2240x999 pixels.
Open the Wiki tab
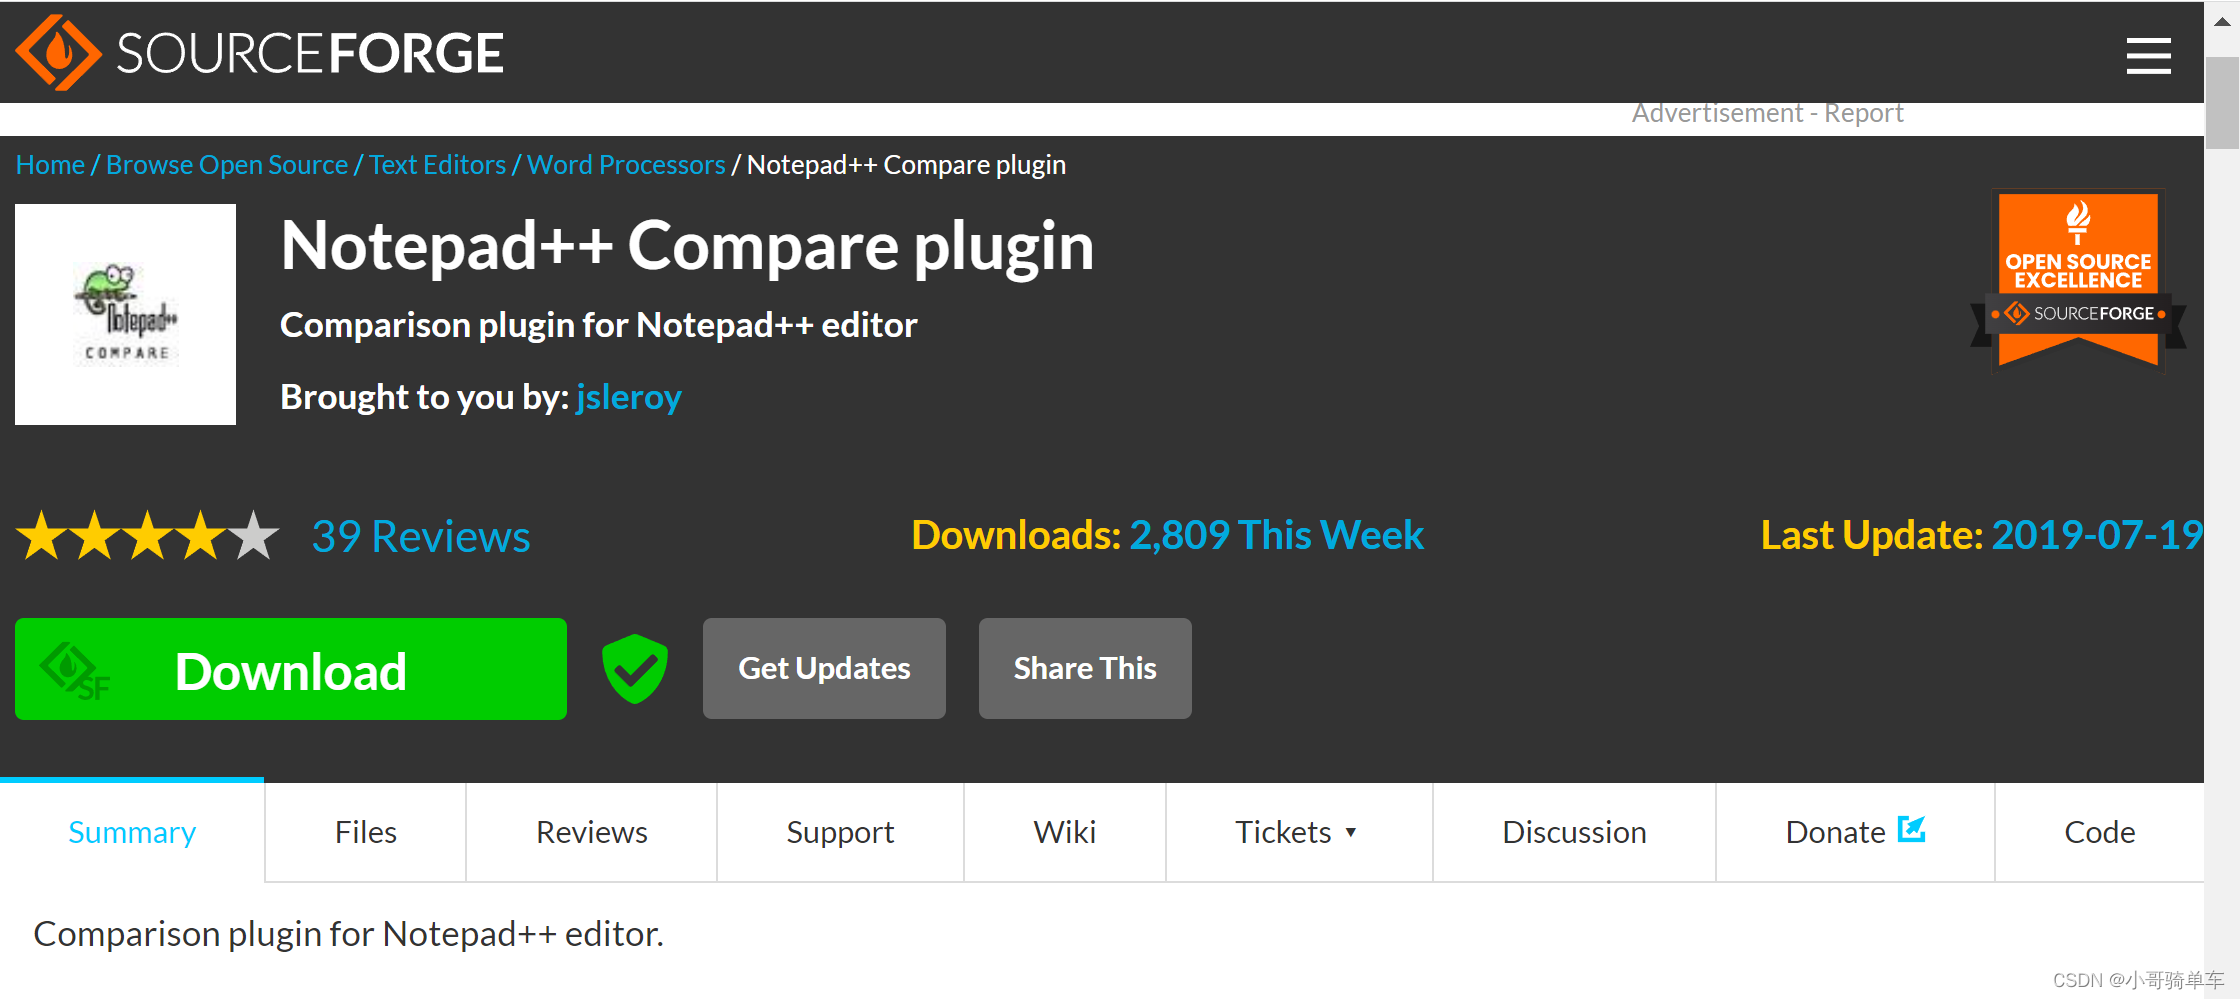[x=1065, y=832]
